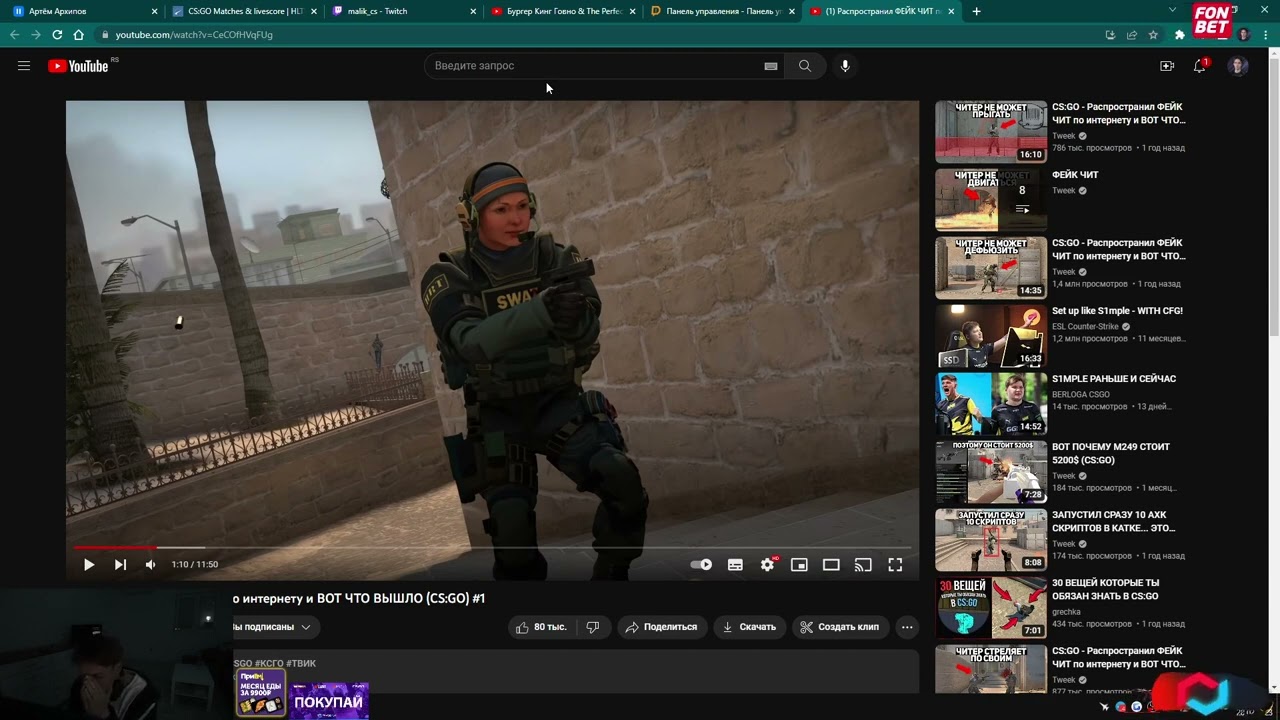Share this page from the toolbar
Viewport: 1280px width, 720px height.
pos(1132,34)
